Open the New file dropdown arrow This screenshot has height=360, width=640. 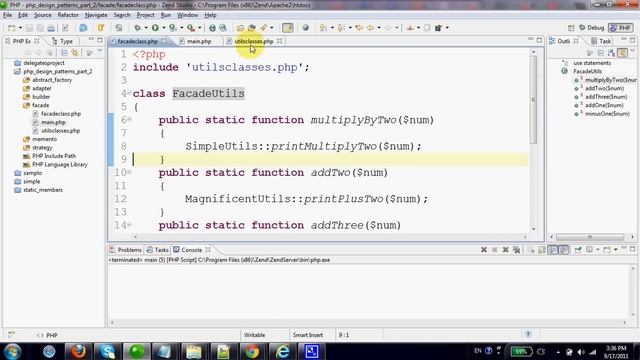[x=20, y=28]
